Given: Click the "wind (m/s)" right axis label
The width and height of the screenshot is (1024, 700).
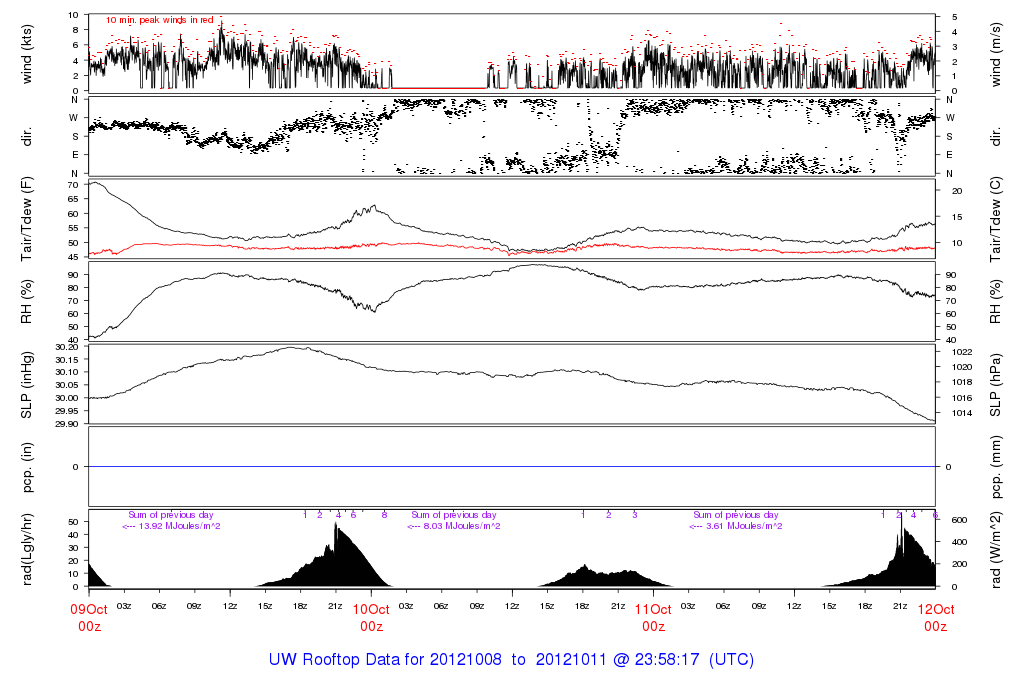Looking at the screenshot, I should click(x=996, y=53).
